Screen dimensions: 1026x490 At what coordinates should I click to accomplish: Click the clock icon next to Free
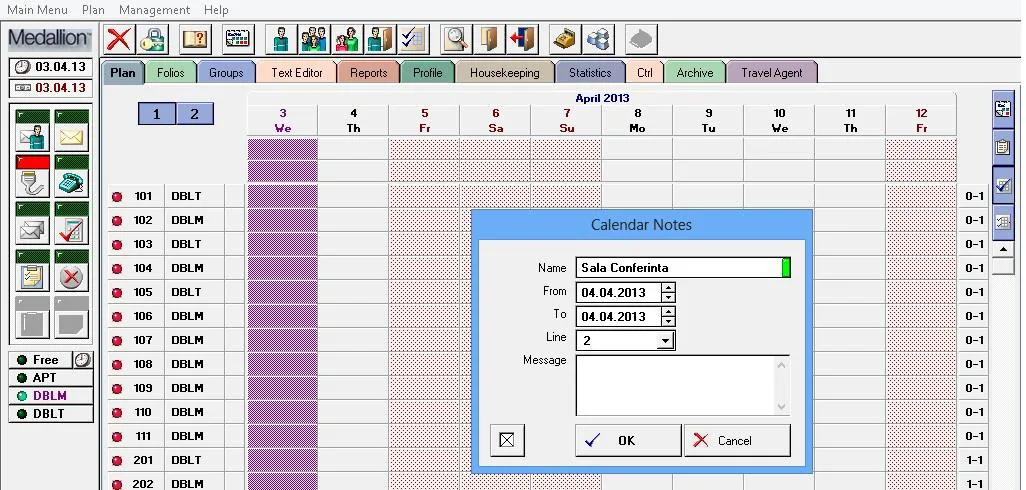(82, 360)
